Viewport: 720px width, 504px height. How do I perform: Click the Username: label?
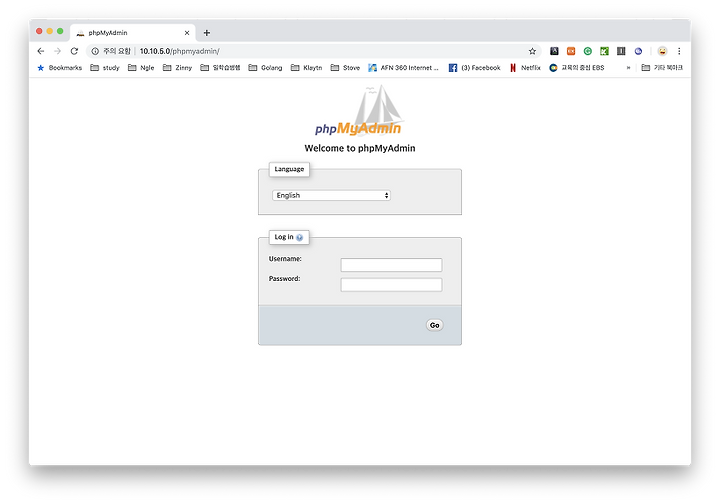(x=285, y=259)
